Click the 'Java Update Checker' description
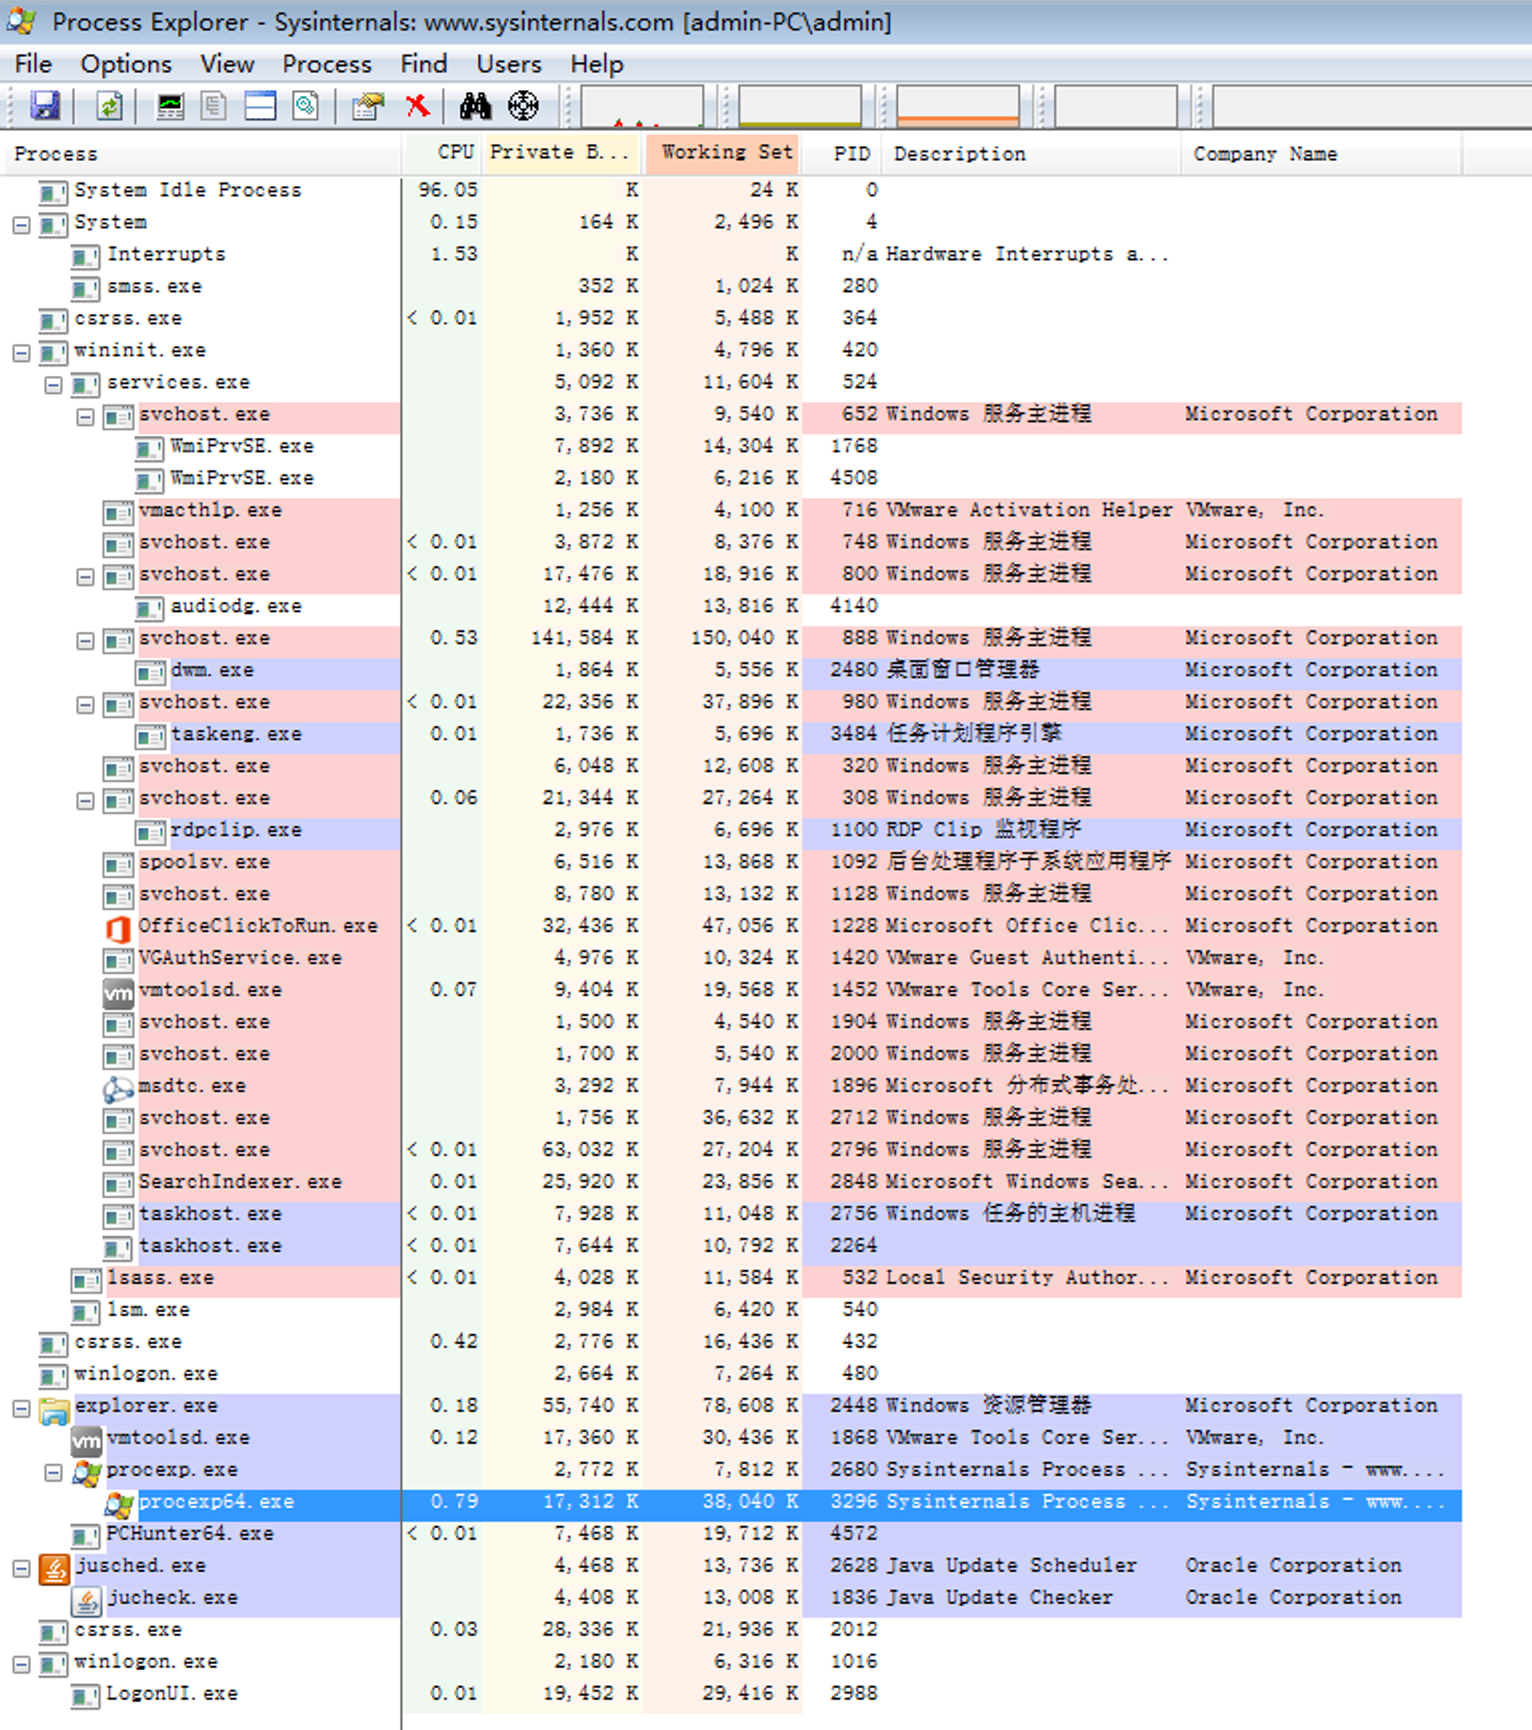 click(x=999, y=1598)
